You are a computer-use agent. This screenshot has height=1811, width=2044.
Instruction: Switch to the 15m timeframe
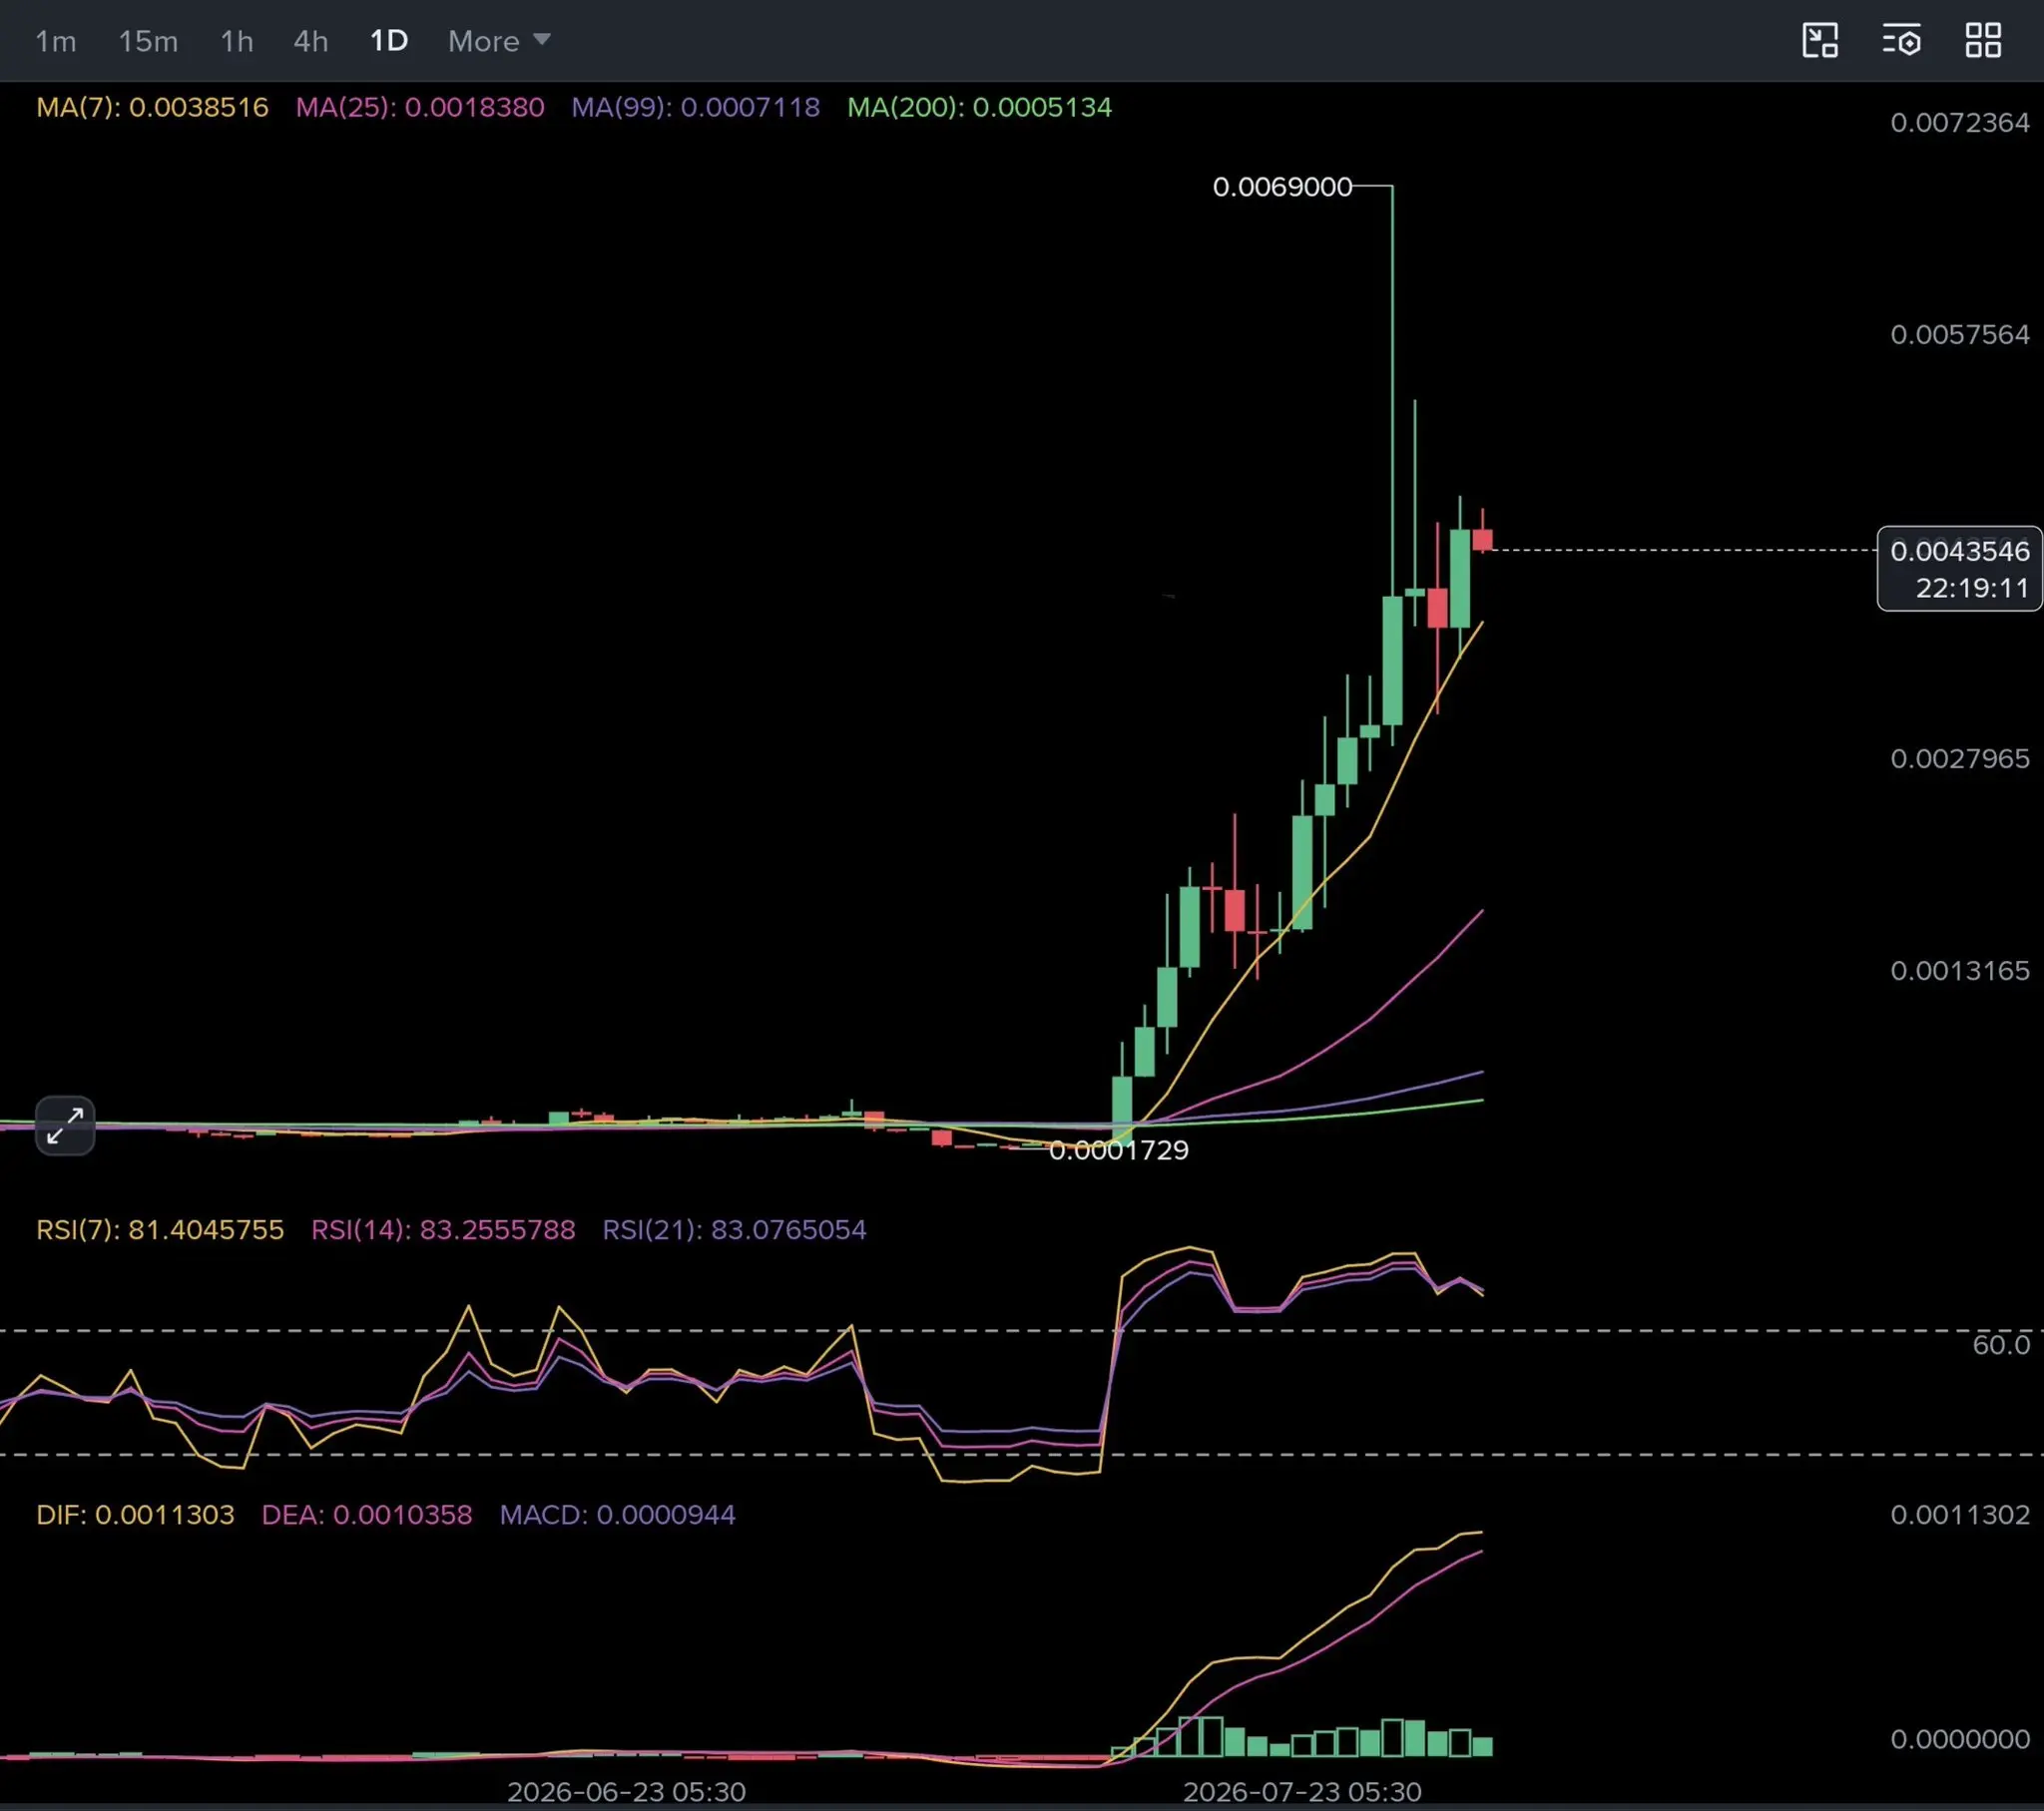click(x=148, y=41)
